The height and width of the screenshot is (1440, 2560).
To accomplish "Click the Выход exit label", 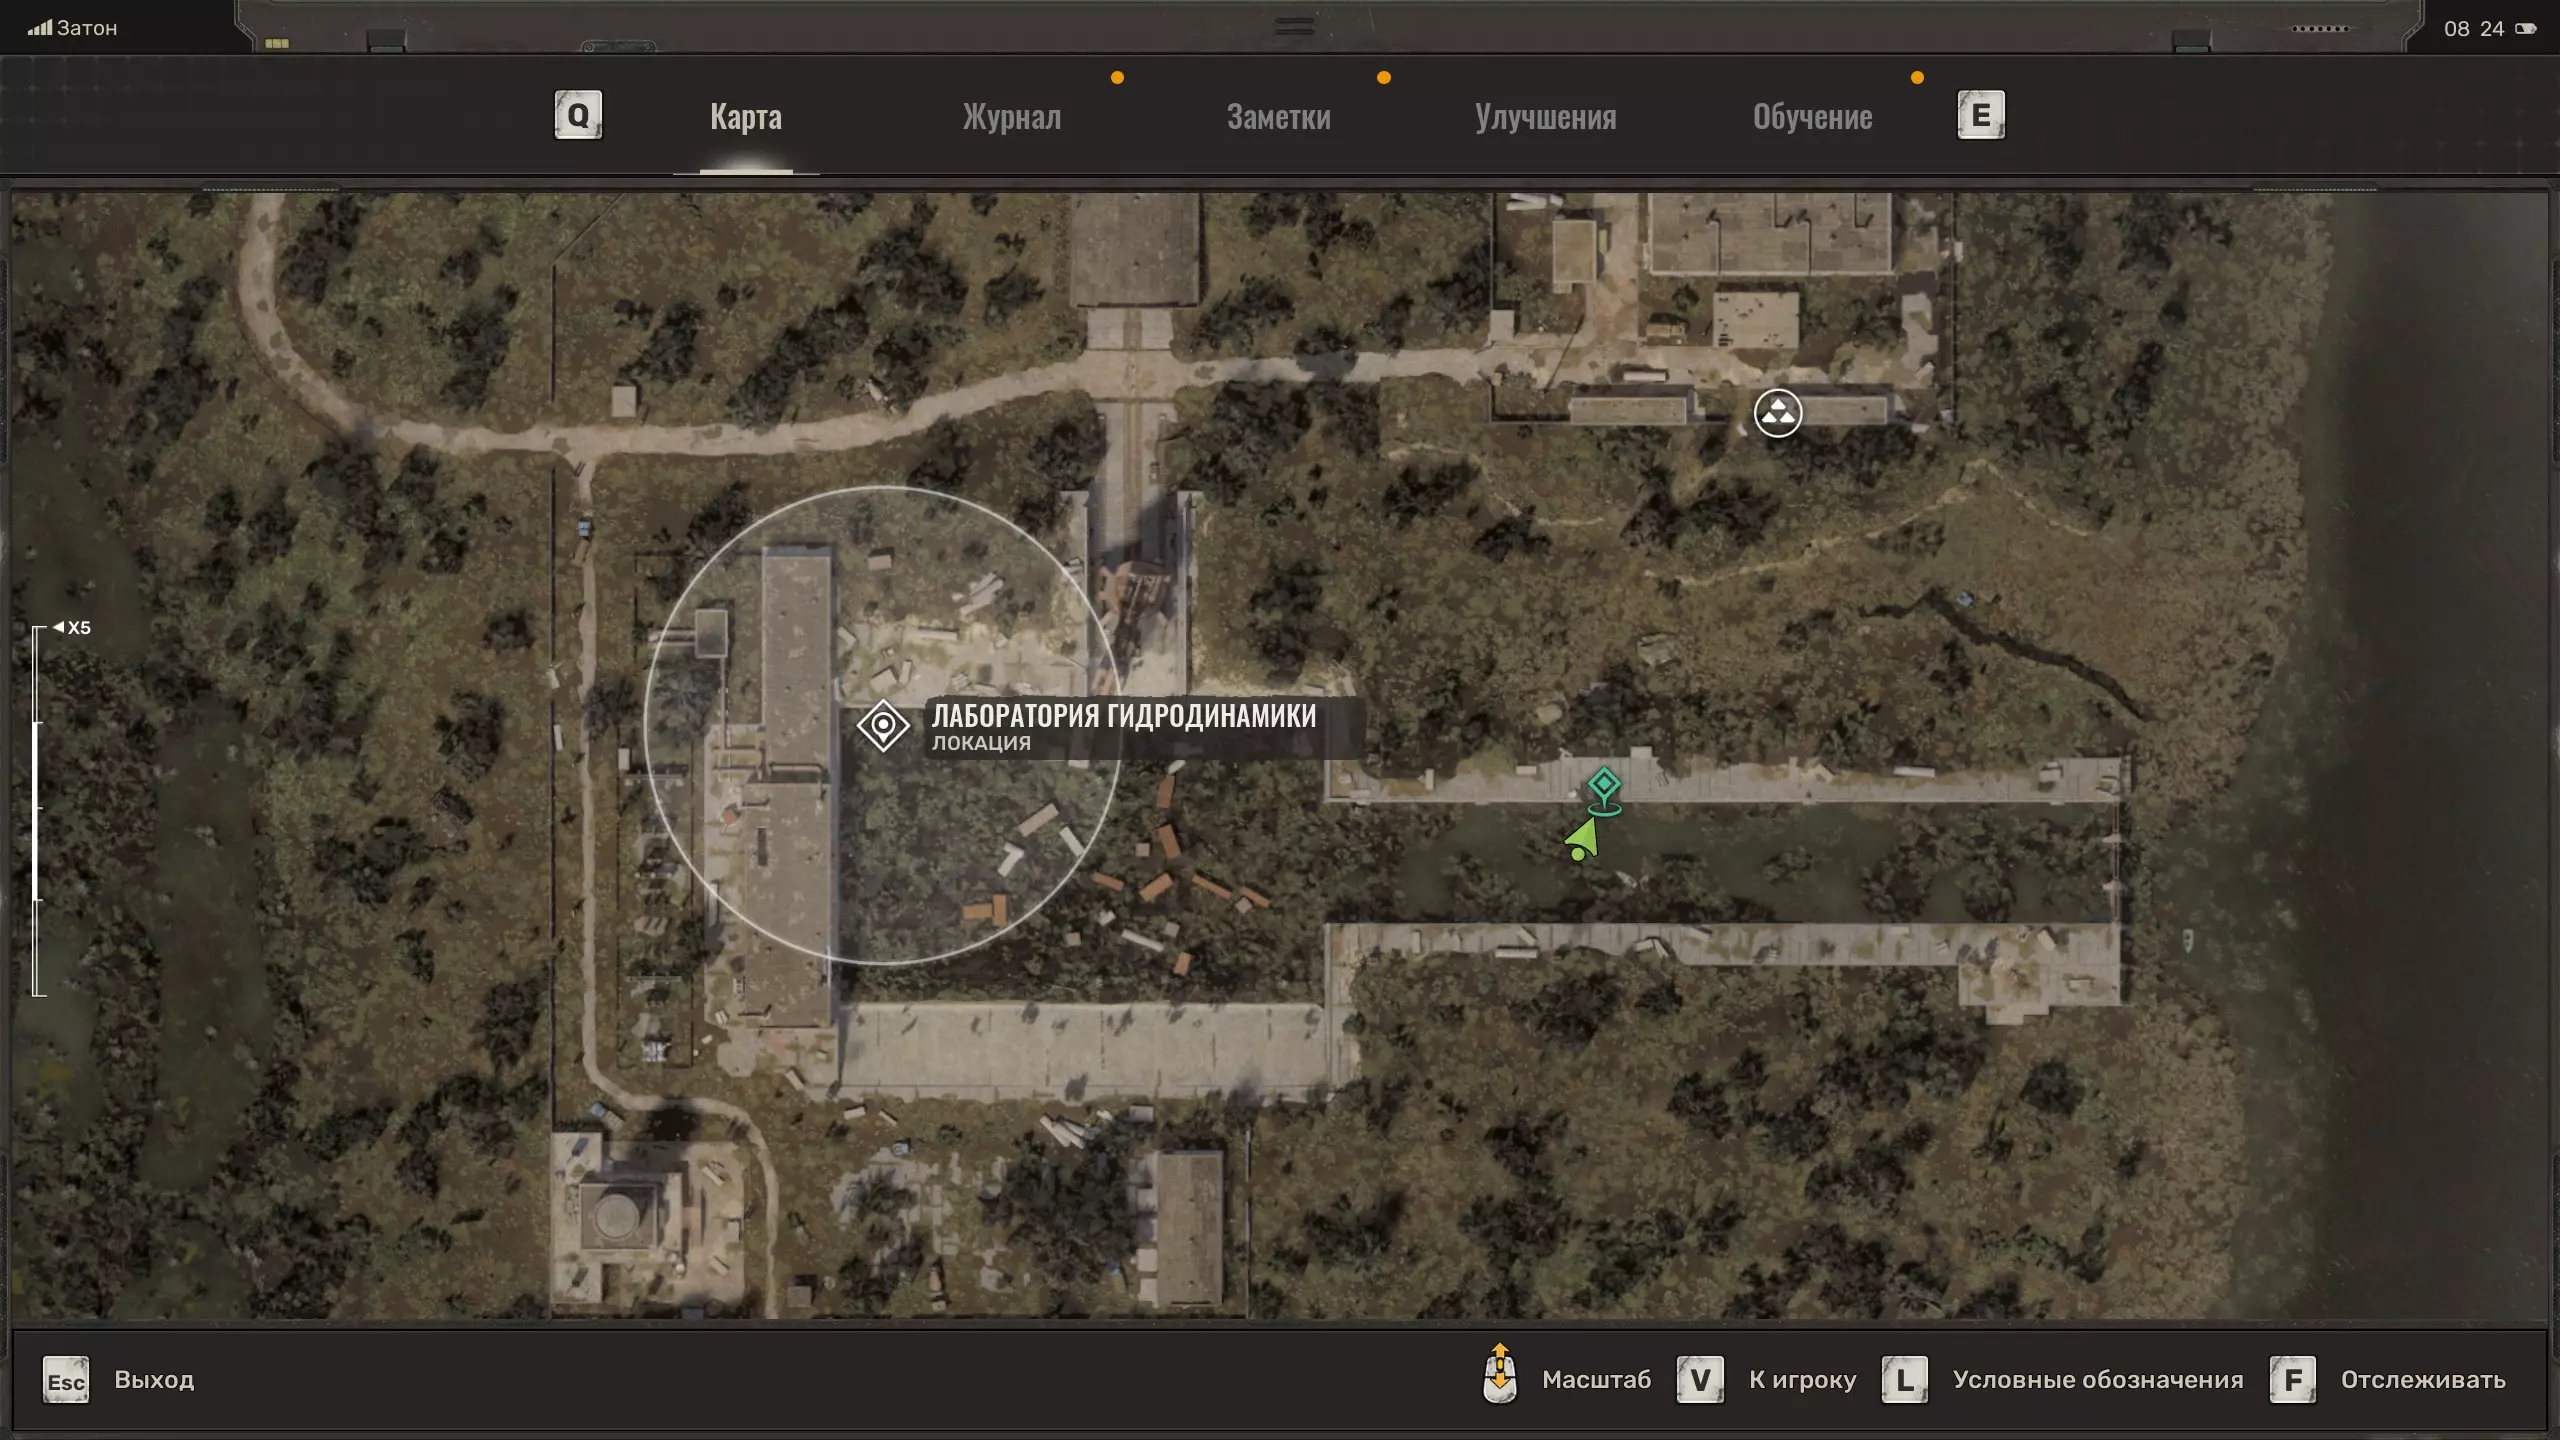I will point(154,1380).
